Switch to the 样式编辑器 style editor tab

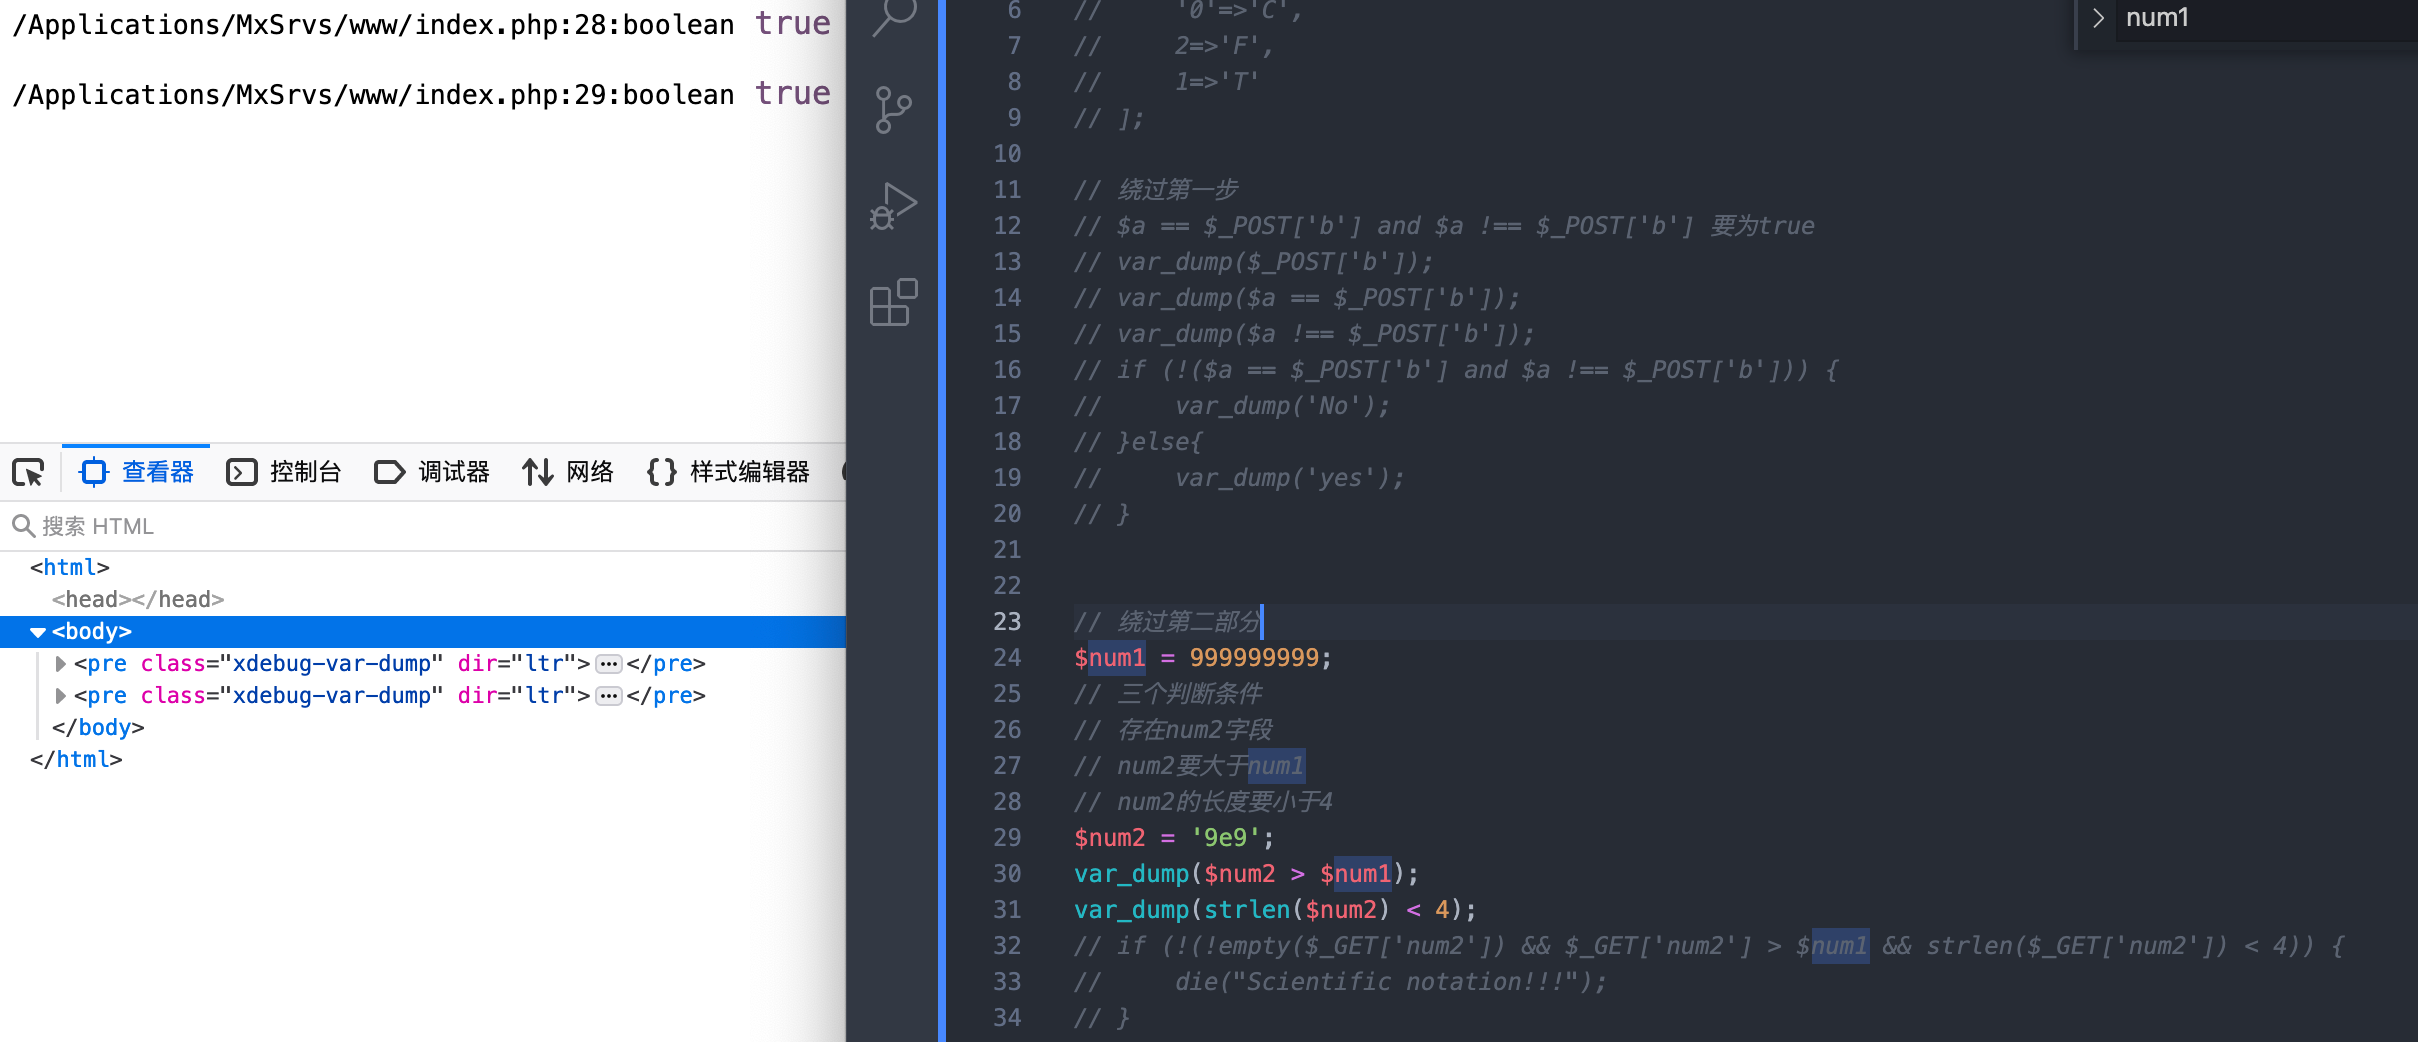click(x=728, y=472)
